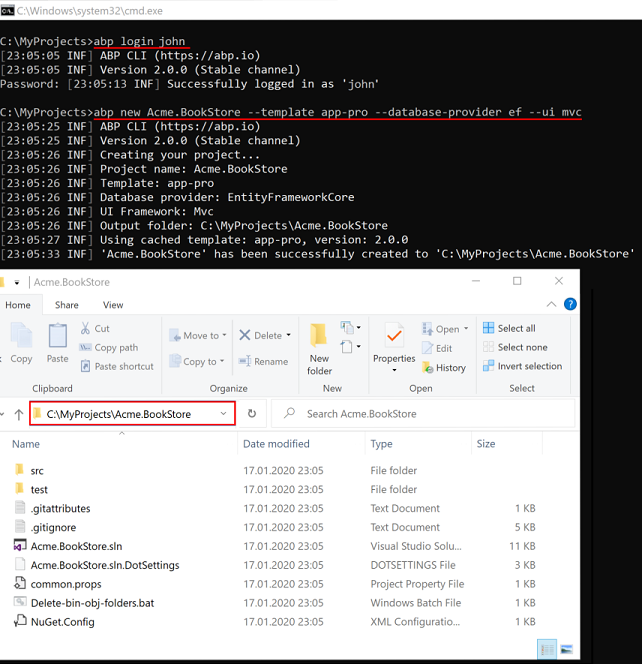
Task: Click Open in the ribbon
Action: point(441,329)
